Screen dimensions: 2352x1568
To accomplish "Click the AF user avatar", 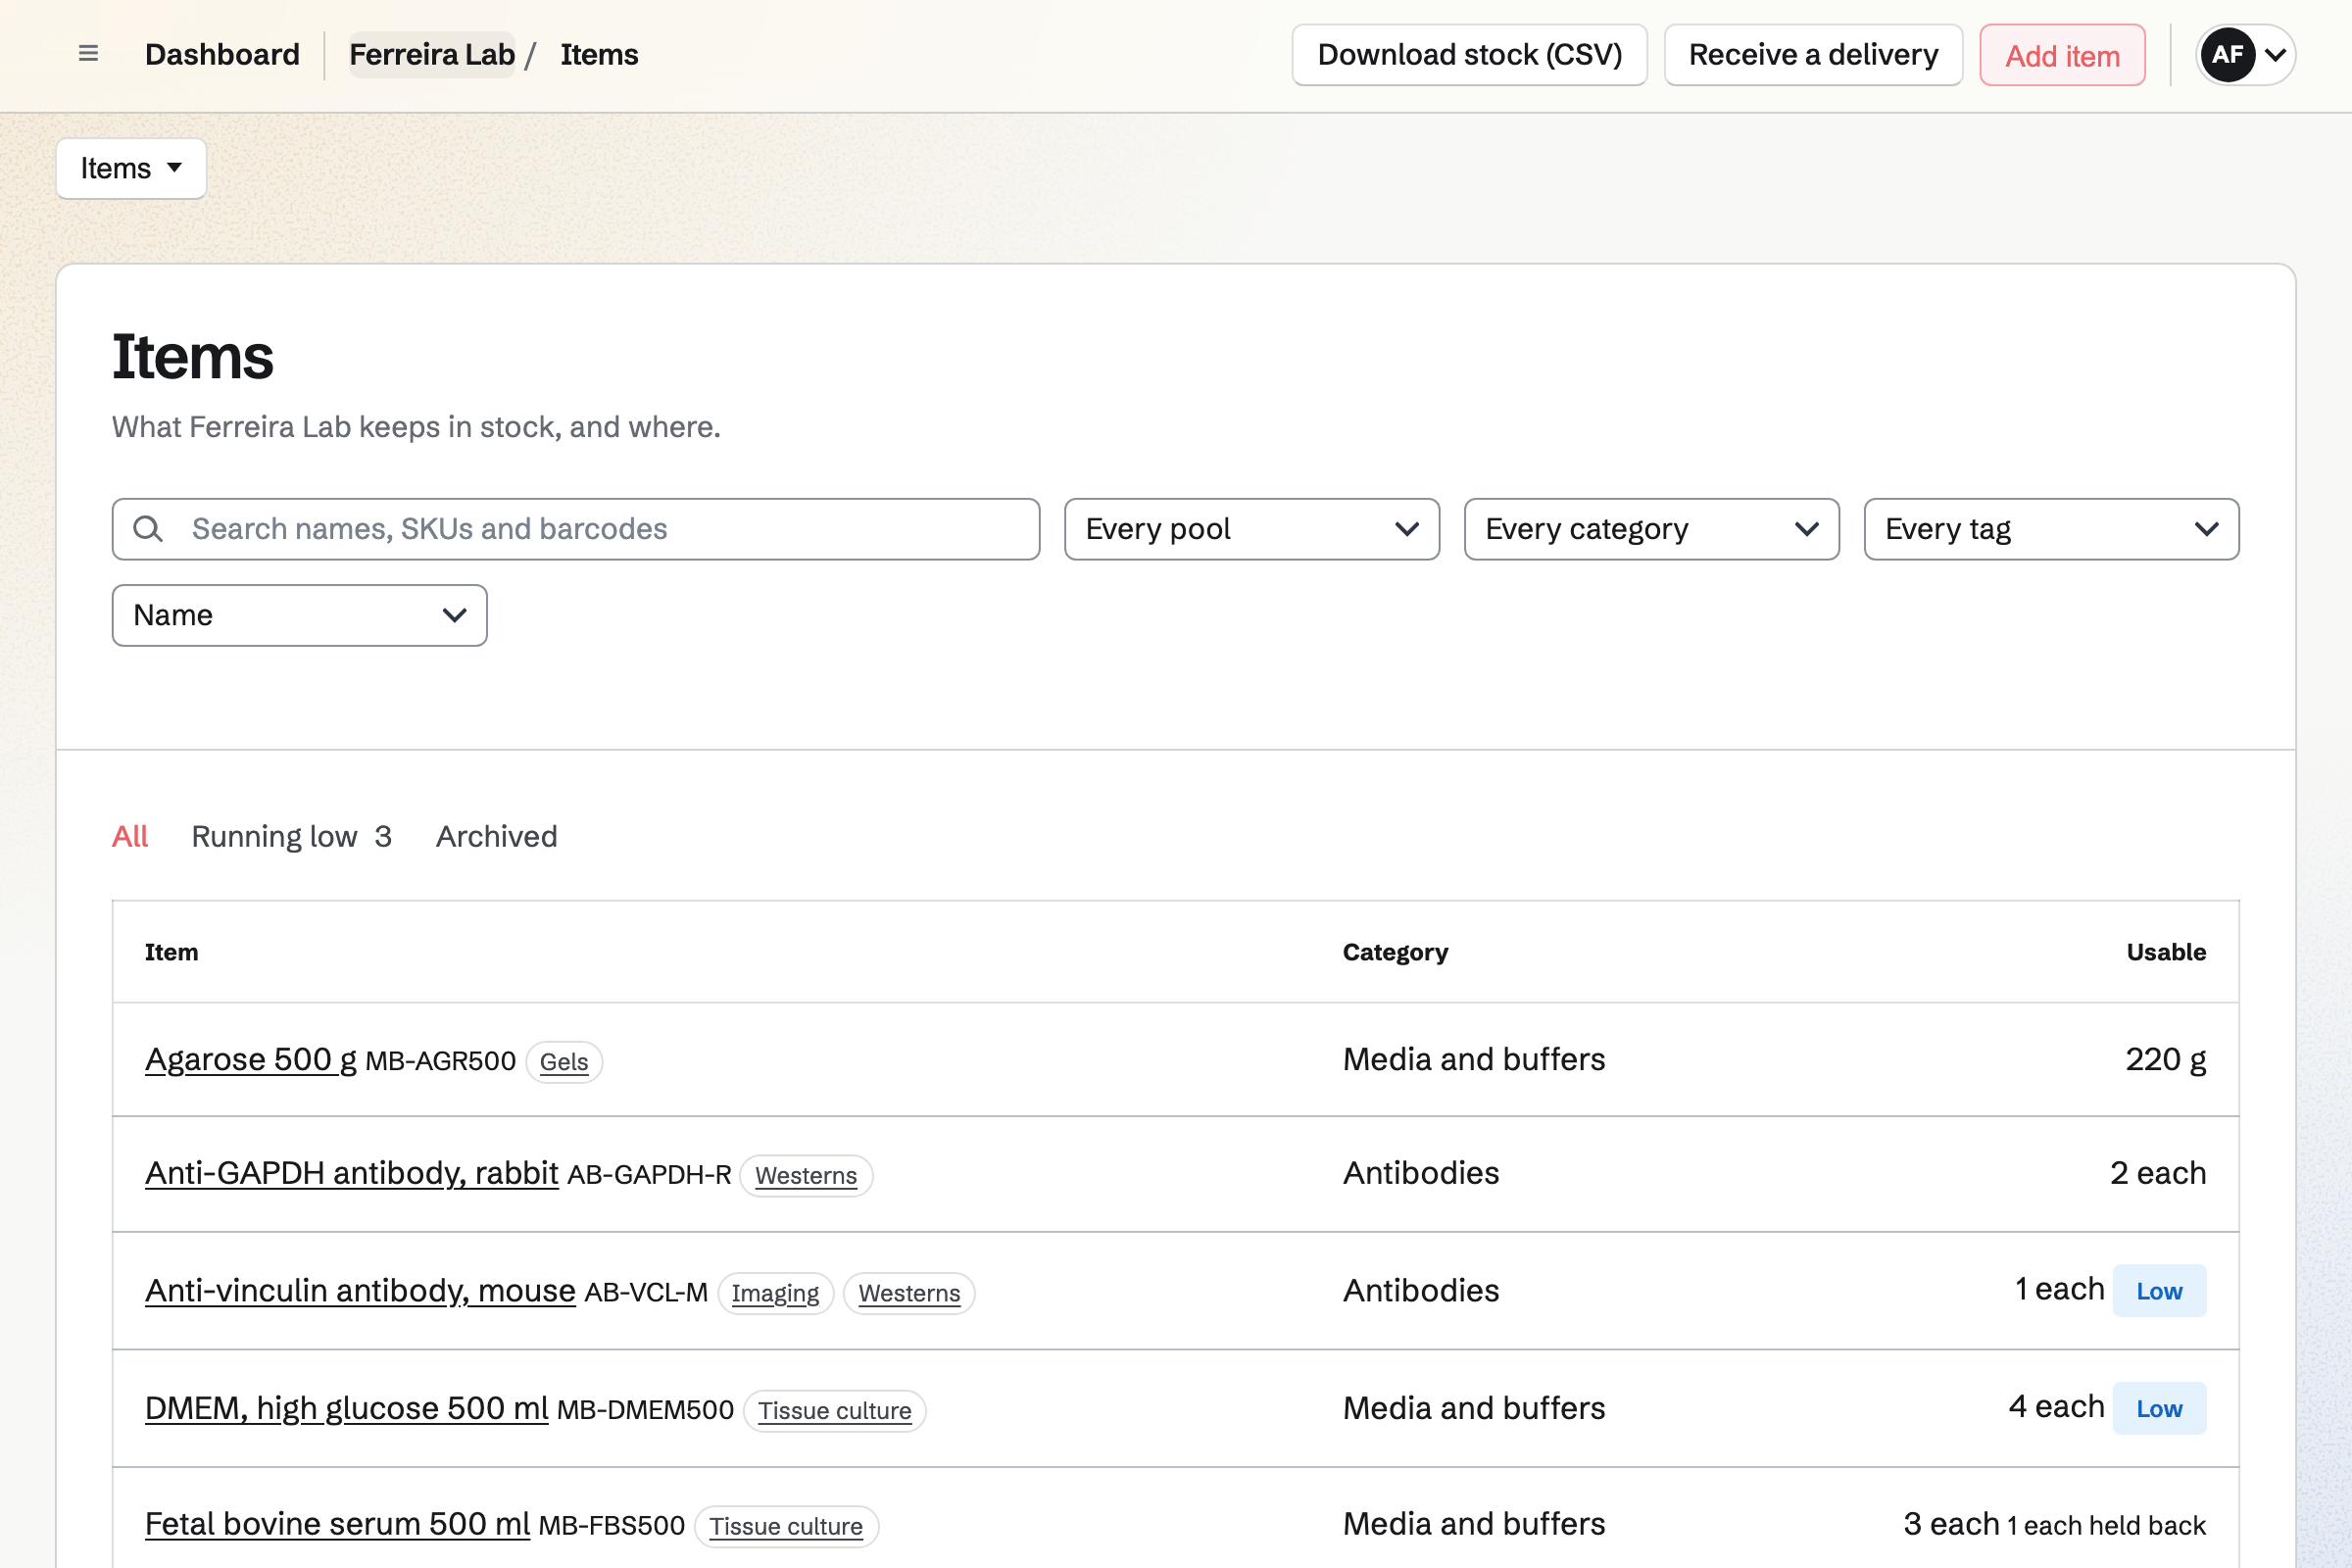I will click(x=2227, y=55).
